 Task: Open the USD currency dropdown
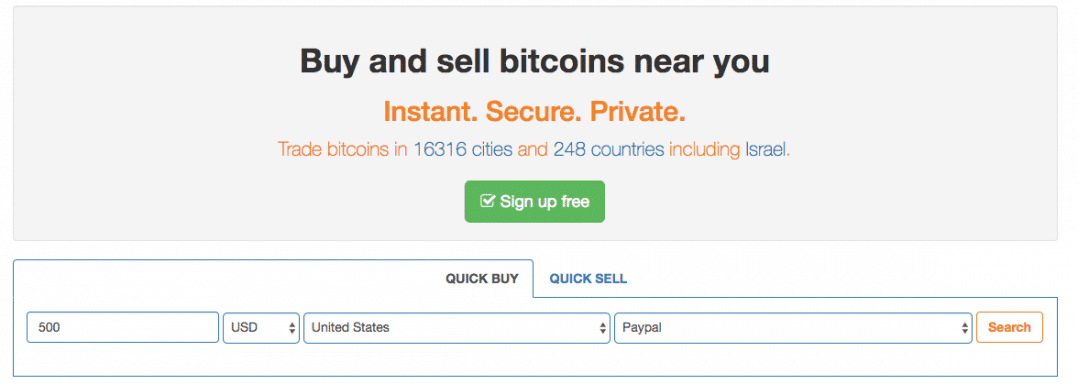pos(261,328)
